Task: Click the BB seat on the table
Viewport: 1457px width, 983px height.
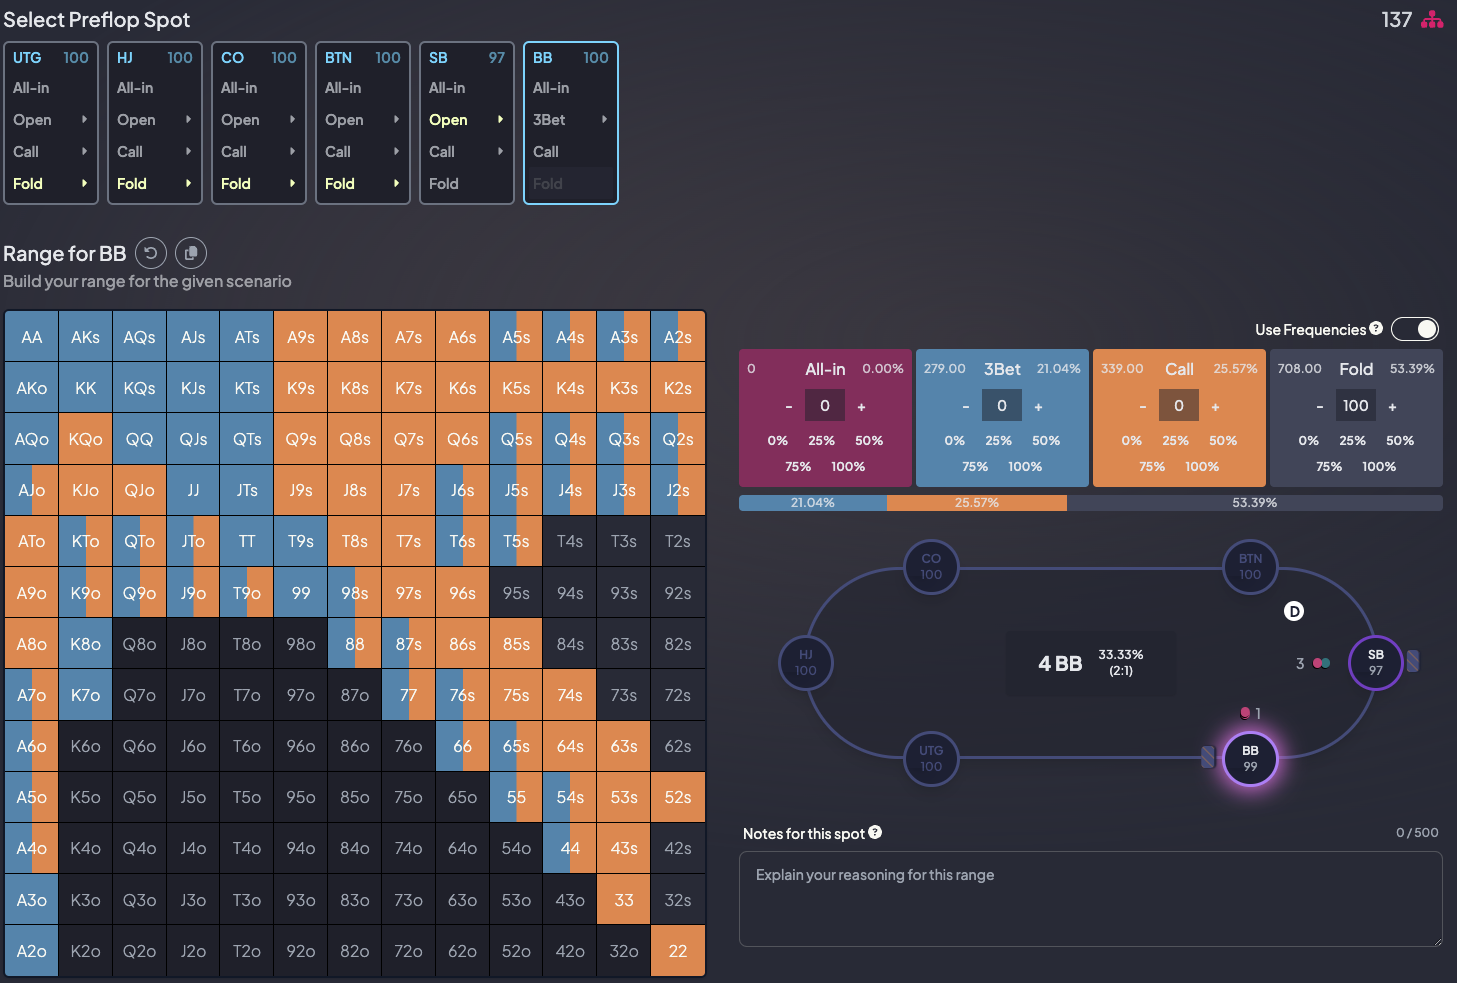Action: point(1250,758)
